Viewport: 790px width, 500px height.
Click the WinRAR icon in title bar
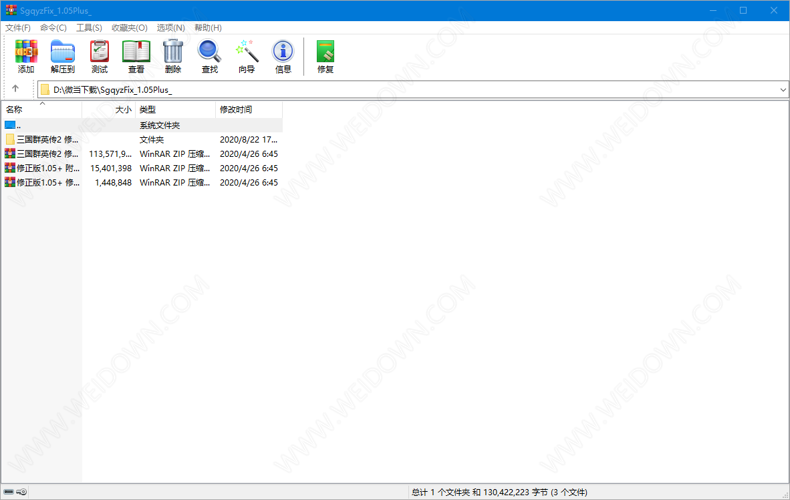coord(11,10)
